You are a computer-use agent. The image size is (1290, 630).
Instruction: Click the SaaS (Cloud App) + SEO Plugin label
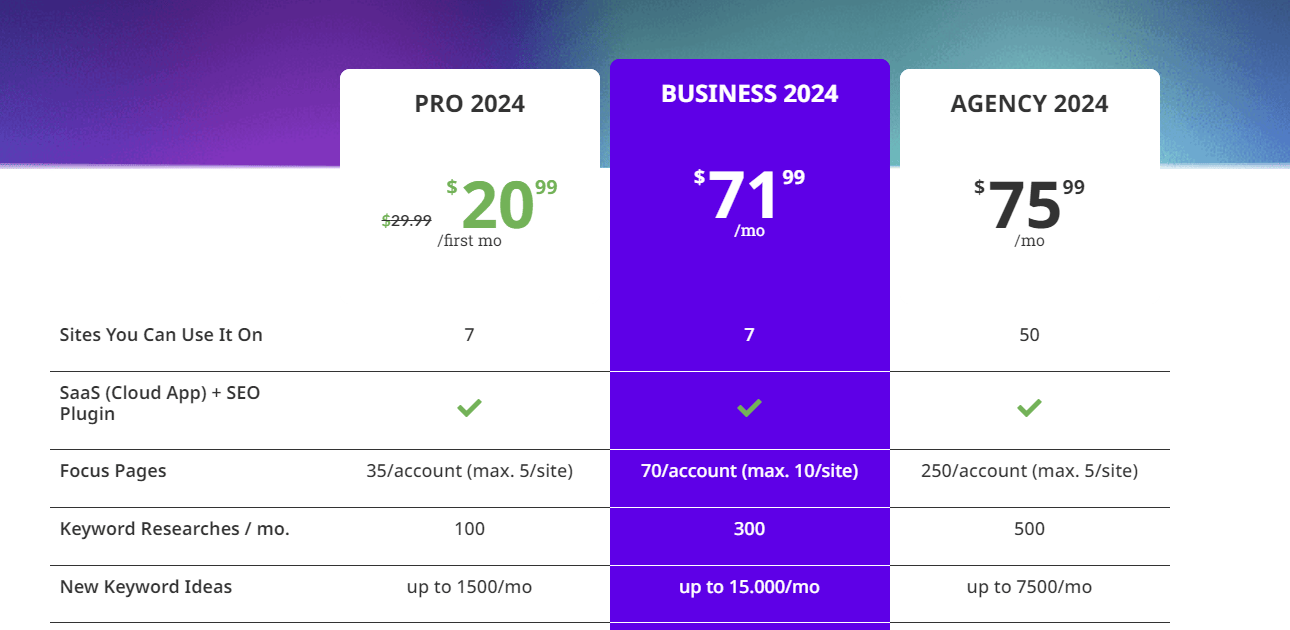point(160,403)
